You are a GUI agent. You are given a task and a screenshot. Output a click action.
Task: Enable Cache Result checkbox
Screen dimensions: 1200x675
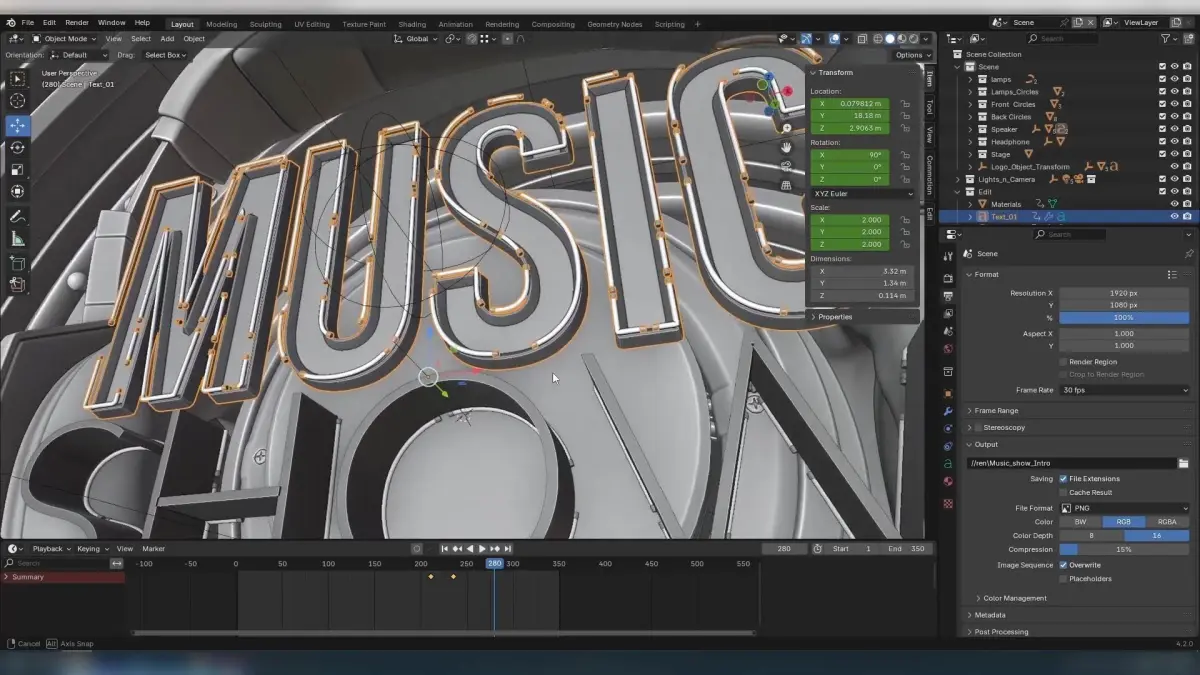click(x=1063, y=492)
